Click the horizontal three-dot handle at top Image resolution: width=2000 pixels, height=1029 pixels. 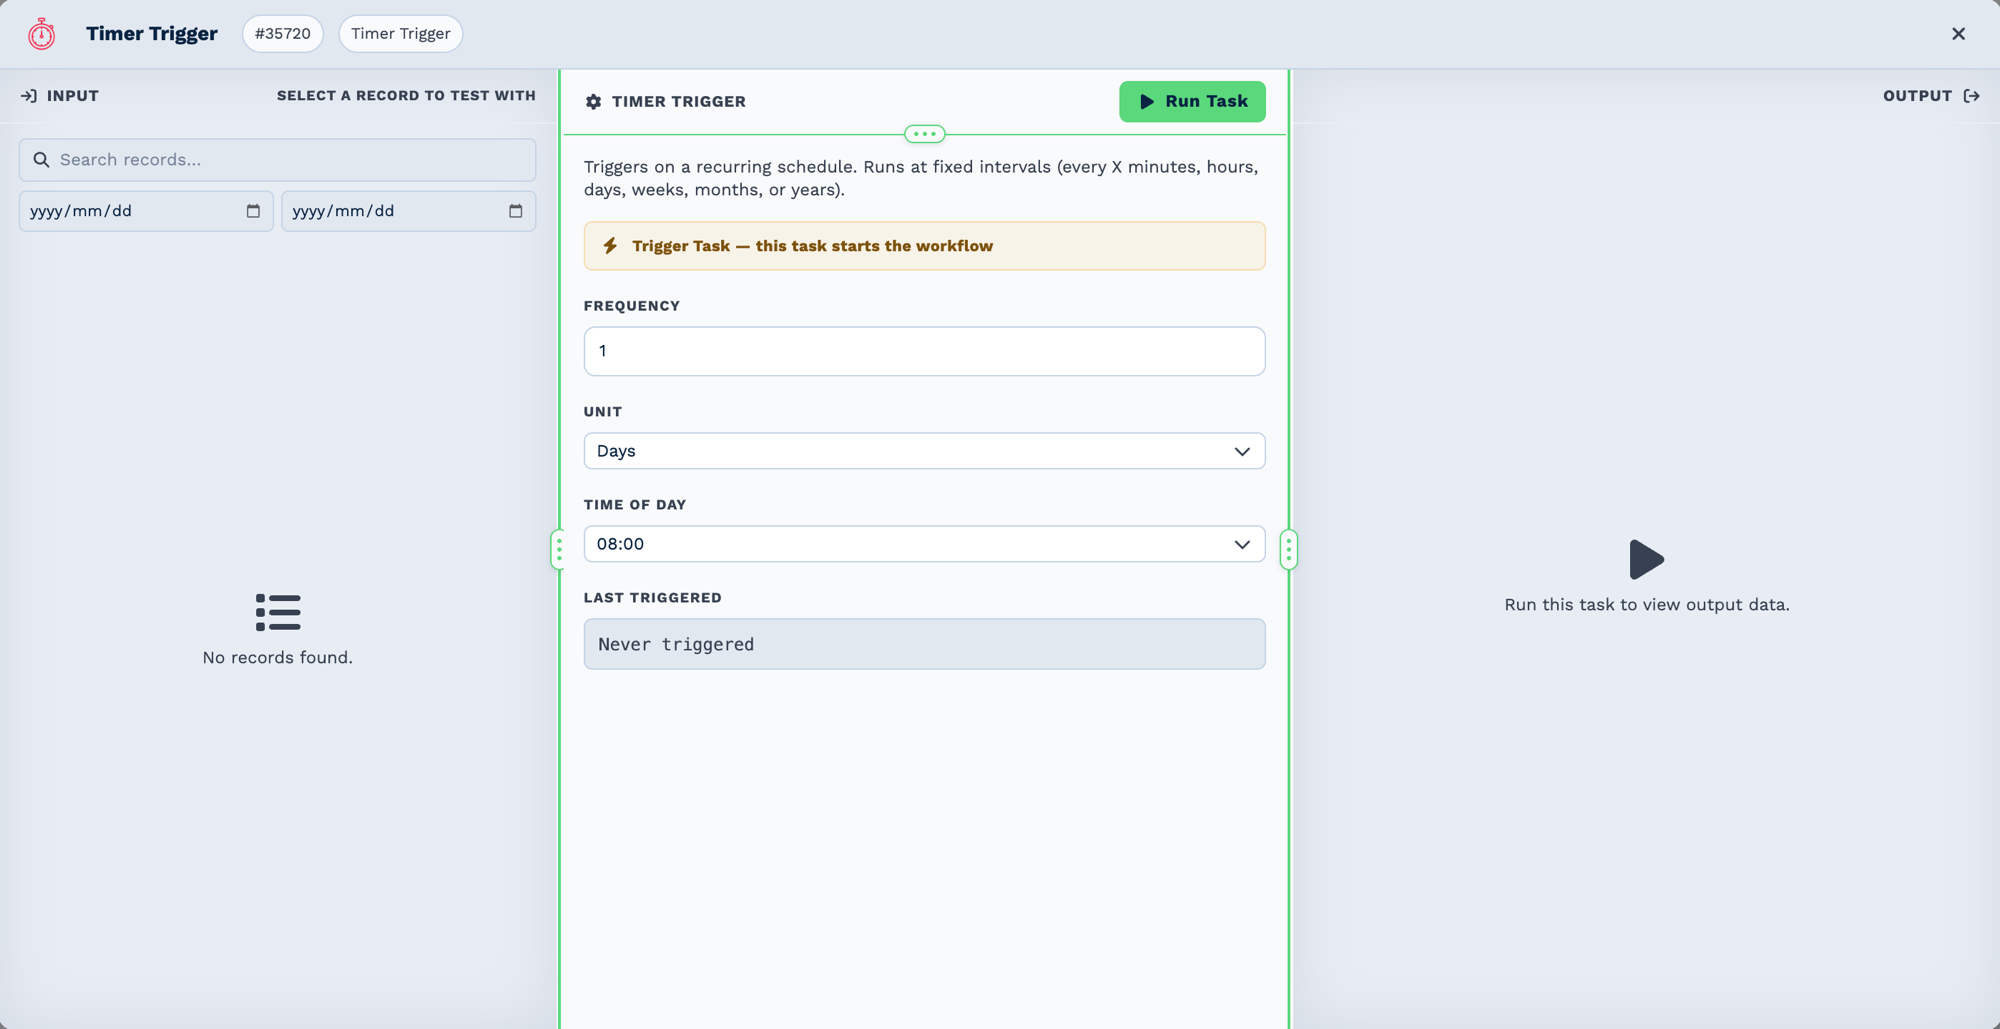[x=924, y=134]
